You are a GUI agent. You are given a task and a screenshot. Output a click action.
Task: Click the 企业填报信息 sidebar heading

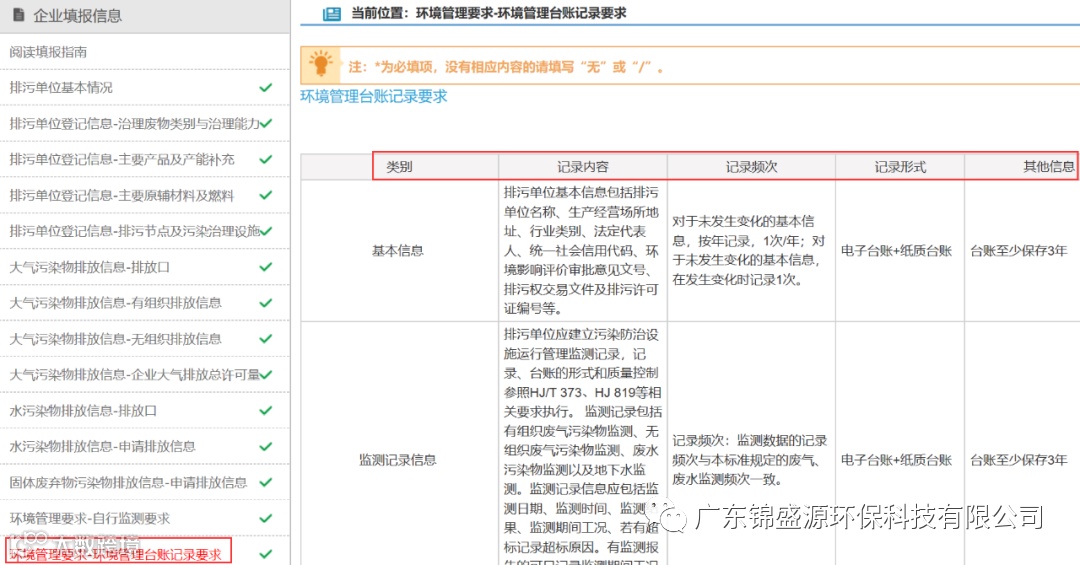point(77,15)
